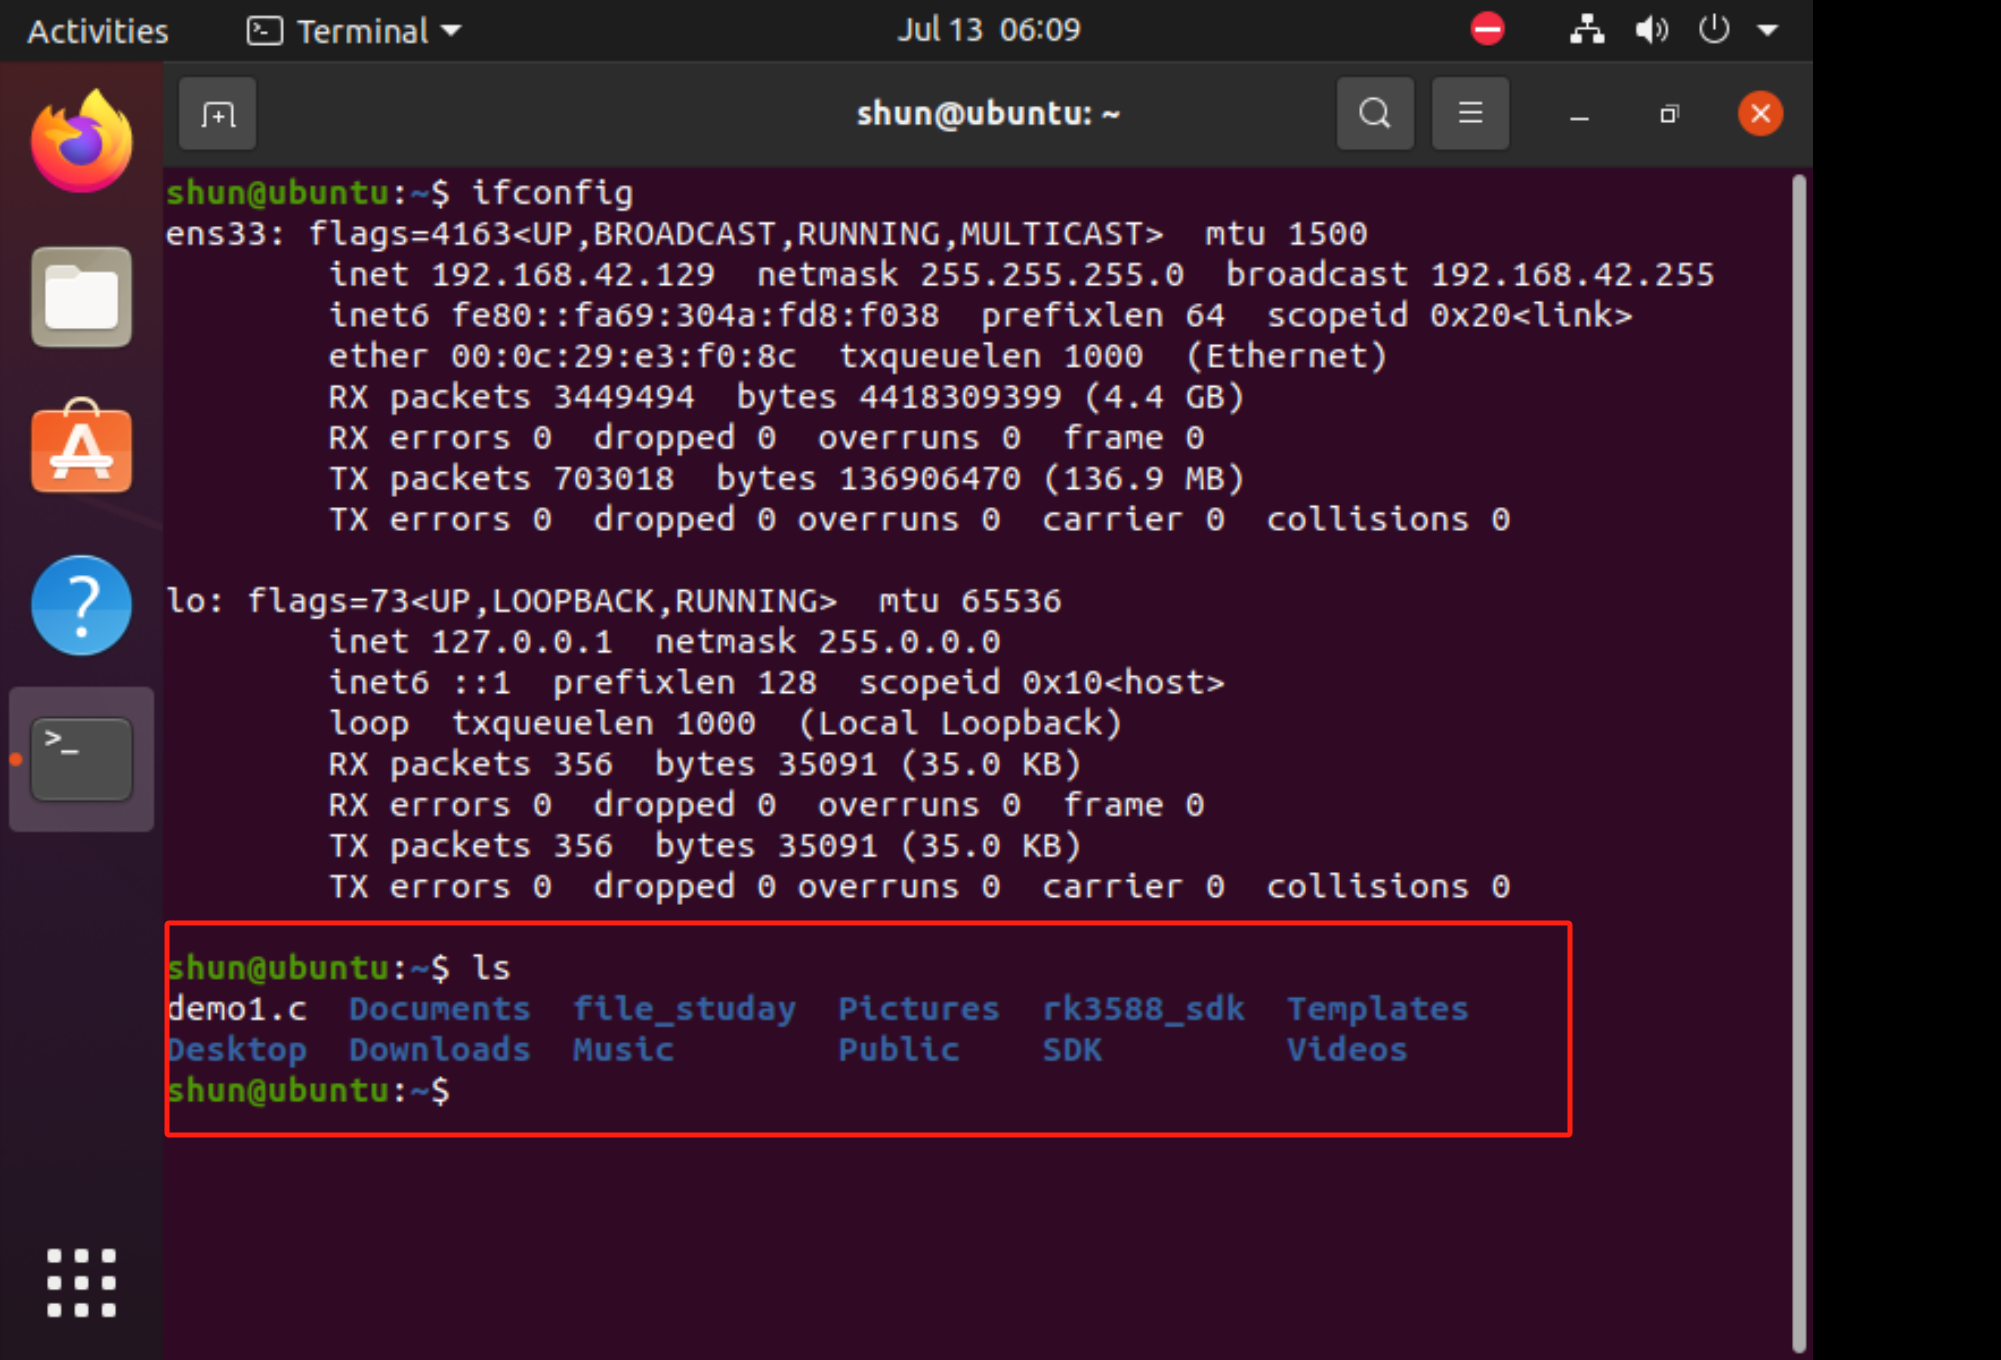Click the terminal vertical scrollbar
The width and height of the screenshot is (2001, 1360).
coord(1799,762)
